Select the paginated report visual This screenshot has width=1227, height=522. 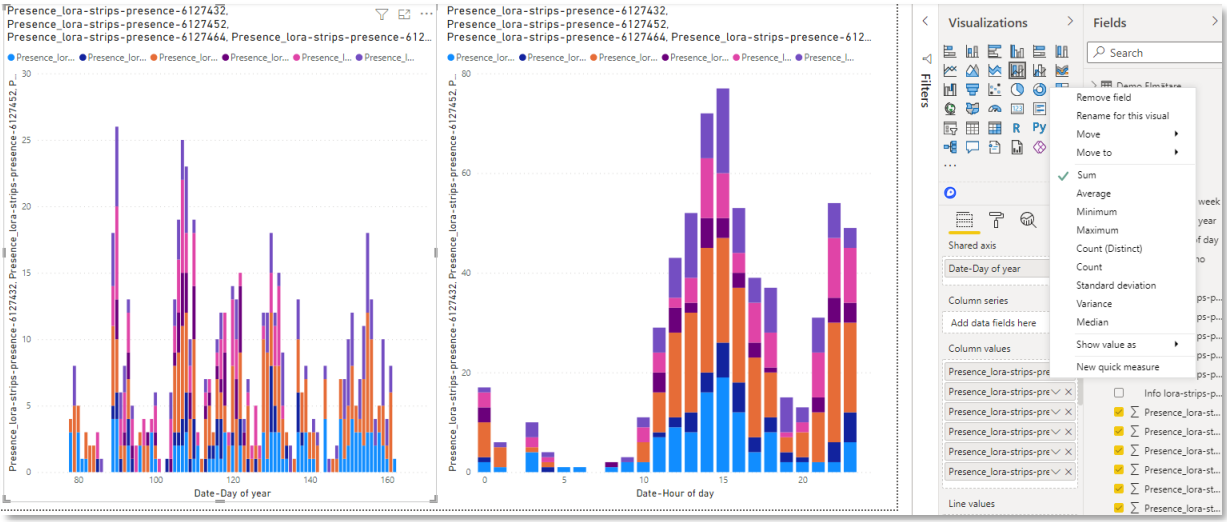point(1017,147)
